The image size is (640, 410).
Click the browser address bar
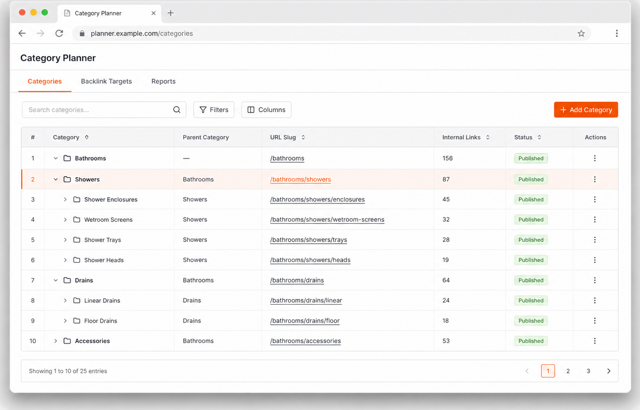(x=331, y=33)
